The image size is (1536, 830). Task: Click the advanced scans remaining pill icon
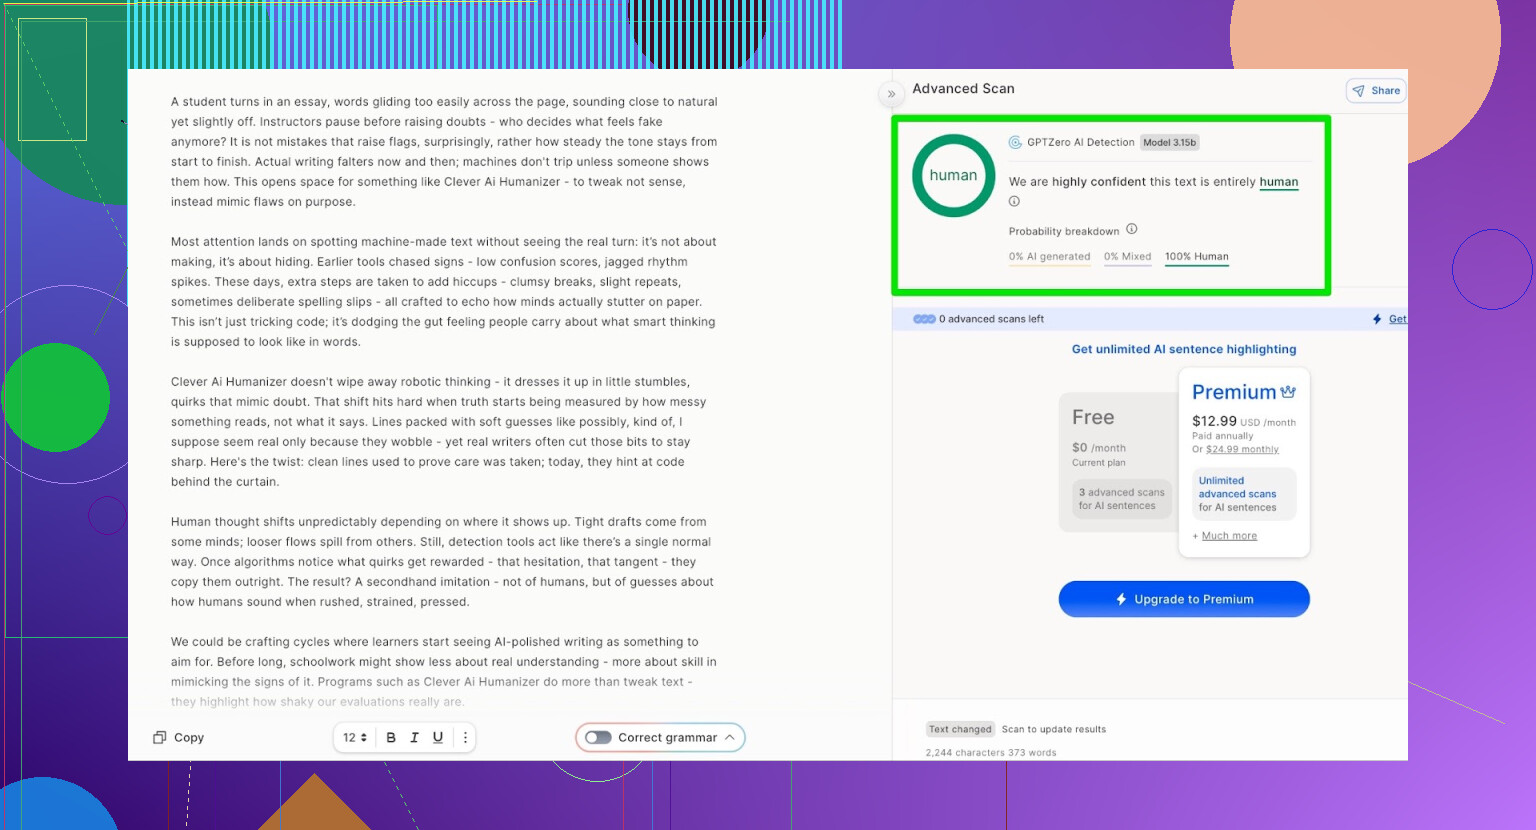(x=924, y=320)
